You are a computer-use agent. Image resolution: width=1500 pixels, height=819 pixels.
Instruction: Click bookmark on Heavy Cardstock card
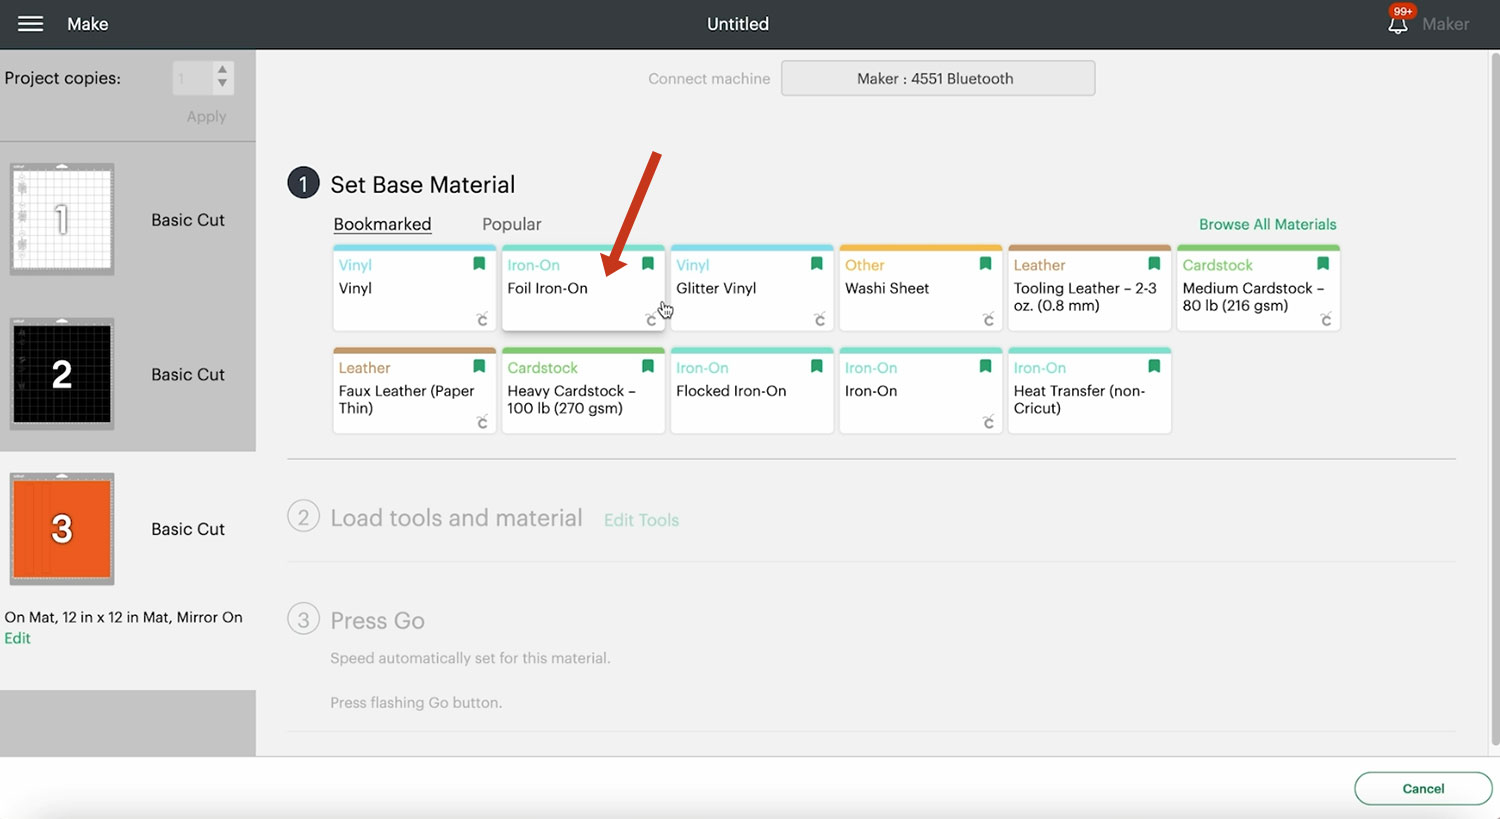pos(648,367)
